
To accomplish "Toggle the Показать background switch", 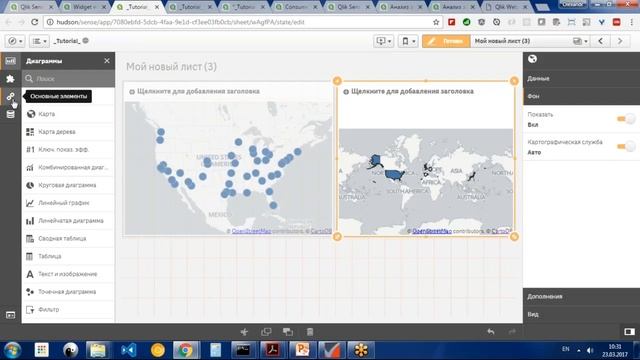I will click(626, 119).
